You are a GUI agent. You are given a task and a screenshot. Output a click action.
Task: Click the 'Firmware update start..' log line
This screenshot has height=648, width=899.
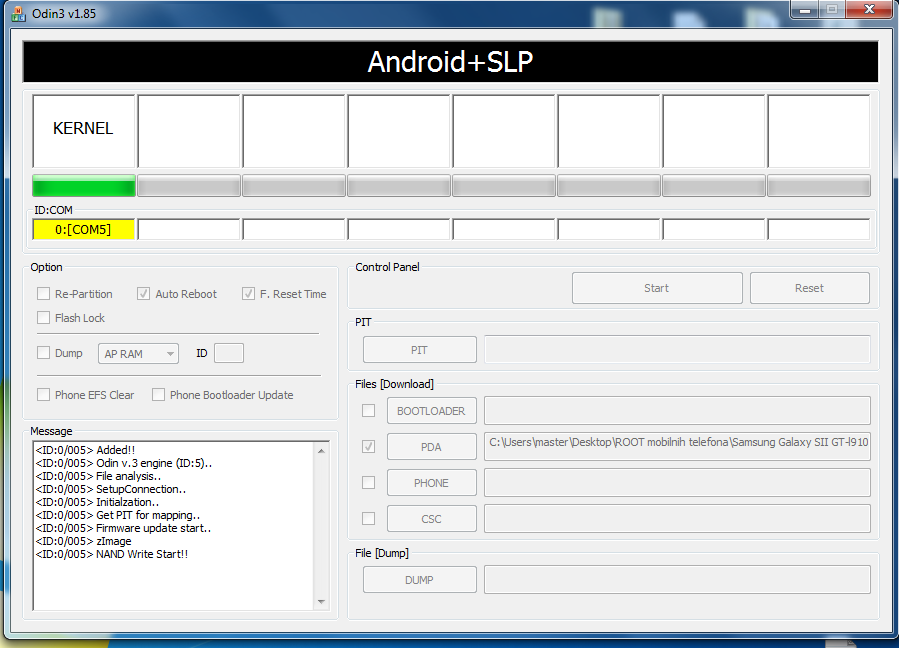click(123, 528)
